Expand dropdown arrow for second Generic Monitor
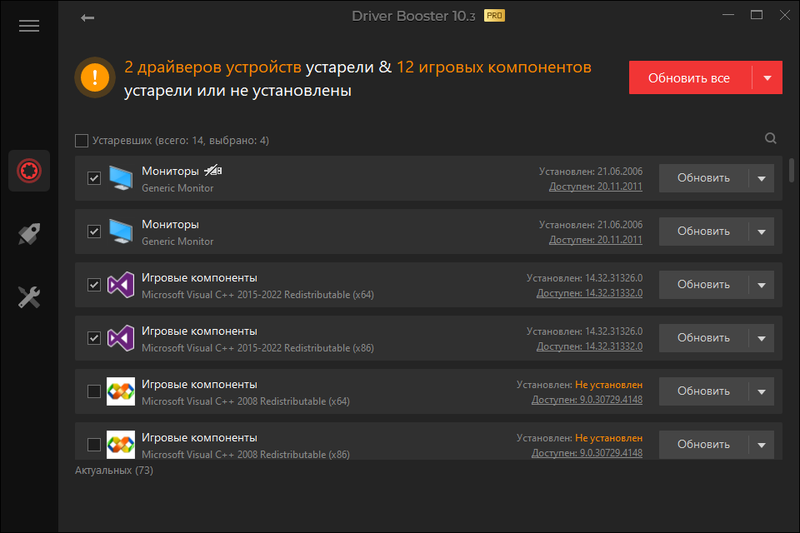800x533 pixels. coord(762,232)
